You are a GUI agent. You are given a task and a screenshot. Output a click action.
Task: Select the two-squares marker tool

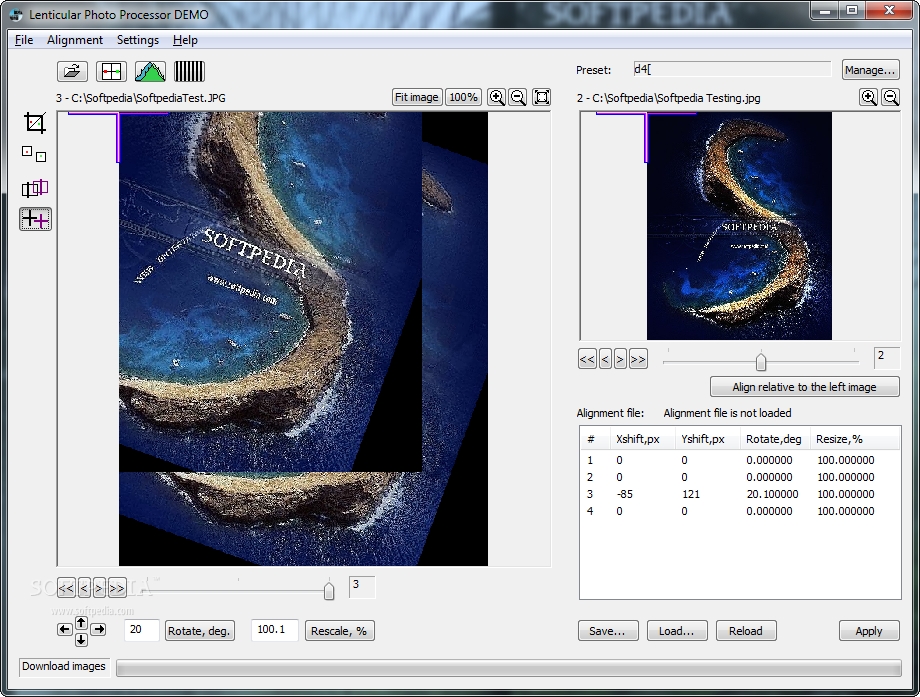coord(35,154)
